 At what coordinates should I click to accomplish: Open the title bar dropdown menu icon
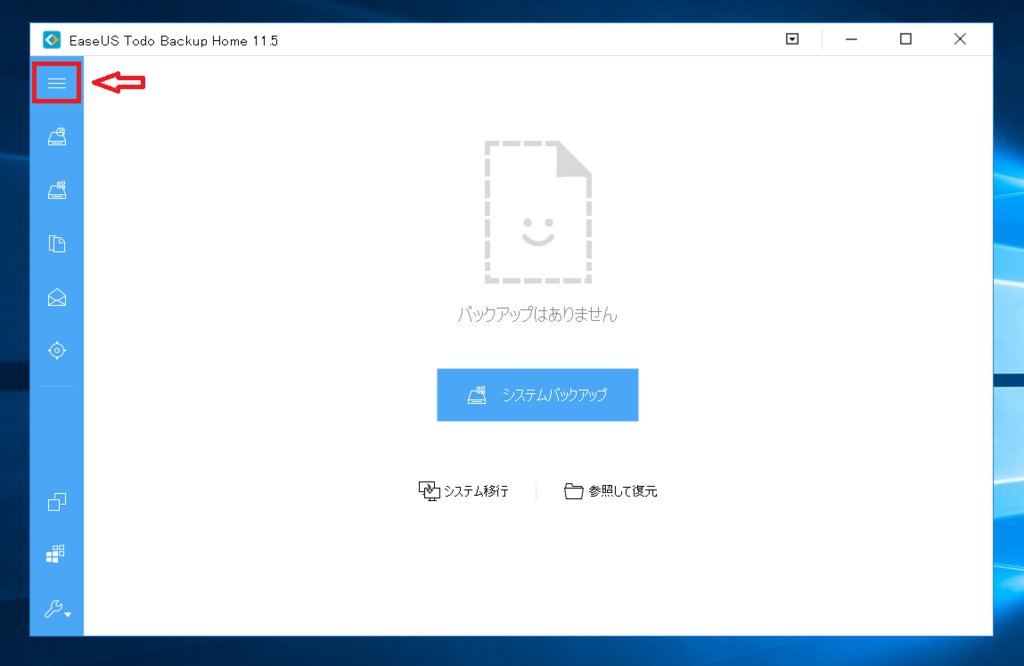tap(792, 39)
